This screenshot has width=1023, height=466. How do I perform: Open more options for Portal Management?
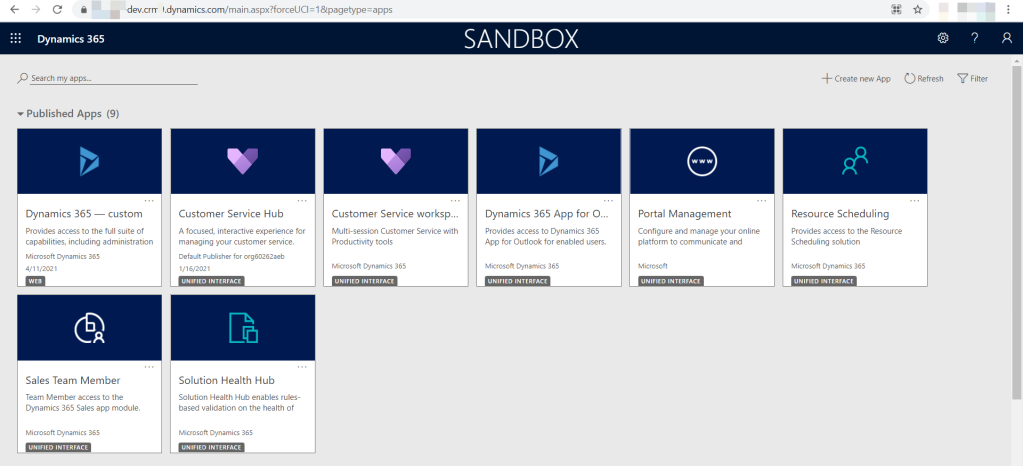click(x=762, y=200)
